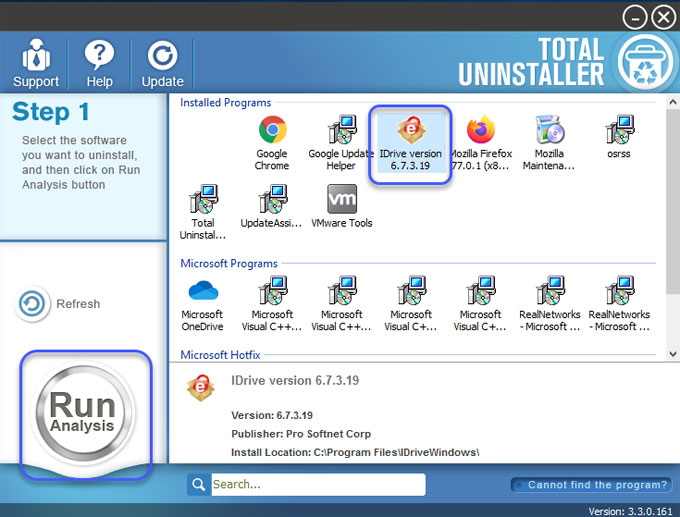Image resolution: width=680 pixels, height=517 pixels.
Task: Click the Microsoft Hotfix section header
Action: pyautogui.click(x=220, y=355)
